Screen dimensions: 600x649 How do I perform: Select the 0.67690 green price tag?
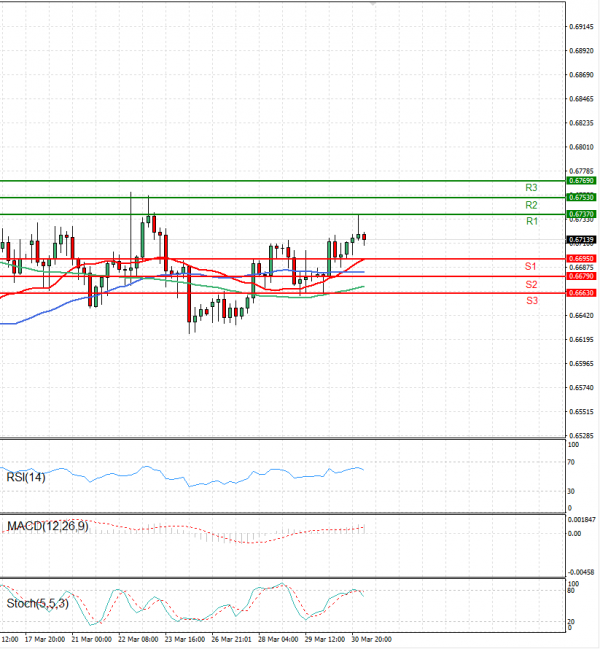pos(581,180)
